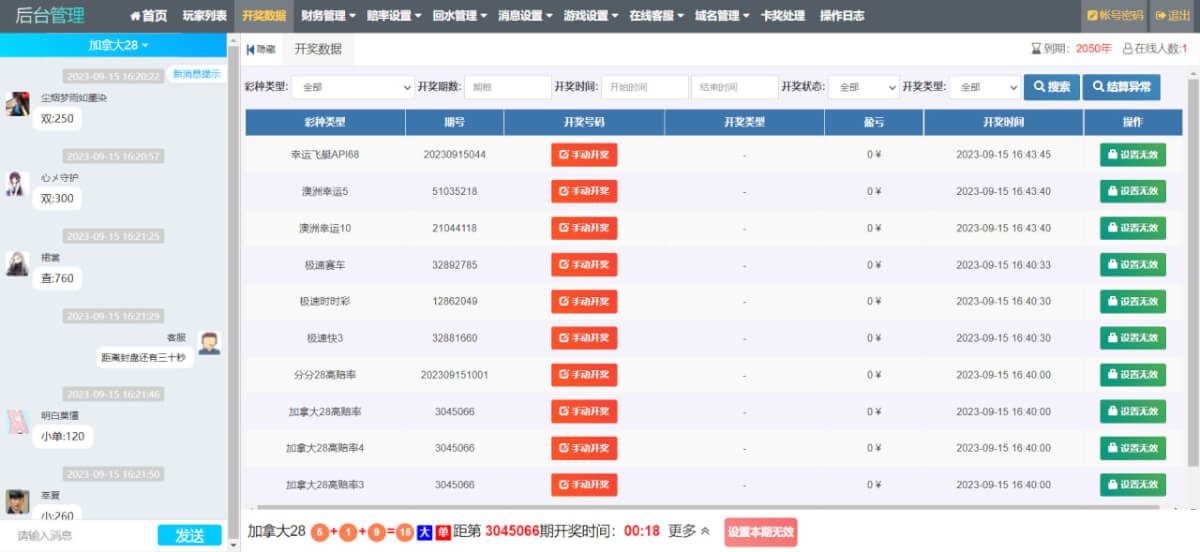Click 手动开奖 for 幸运飞艇API68 row
This screenshot has width=1200, height=552.
click(584, 154)
